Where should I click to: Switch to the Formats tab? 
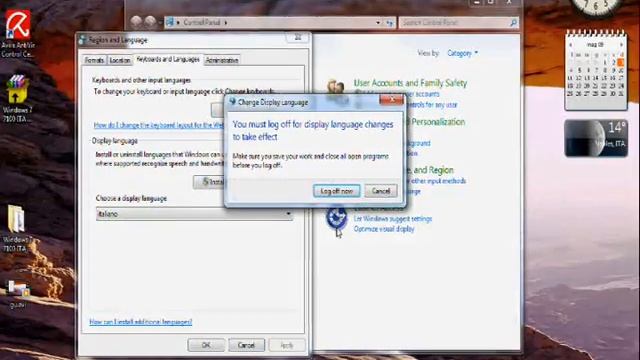(94, 60)
